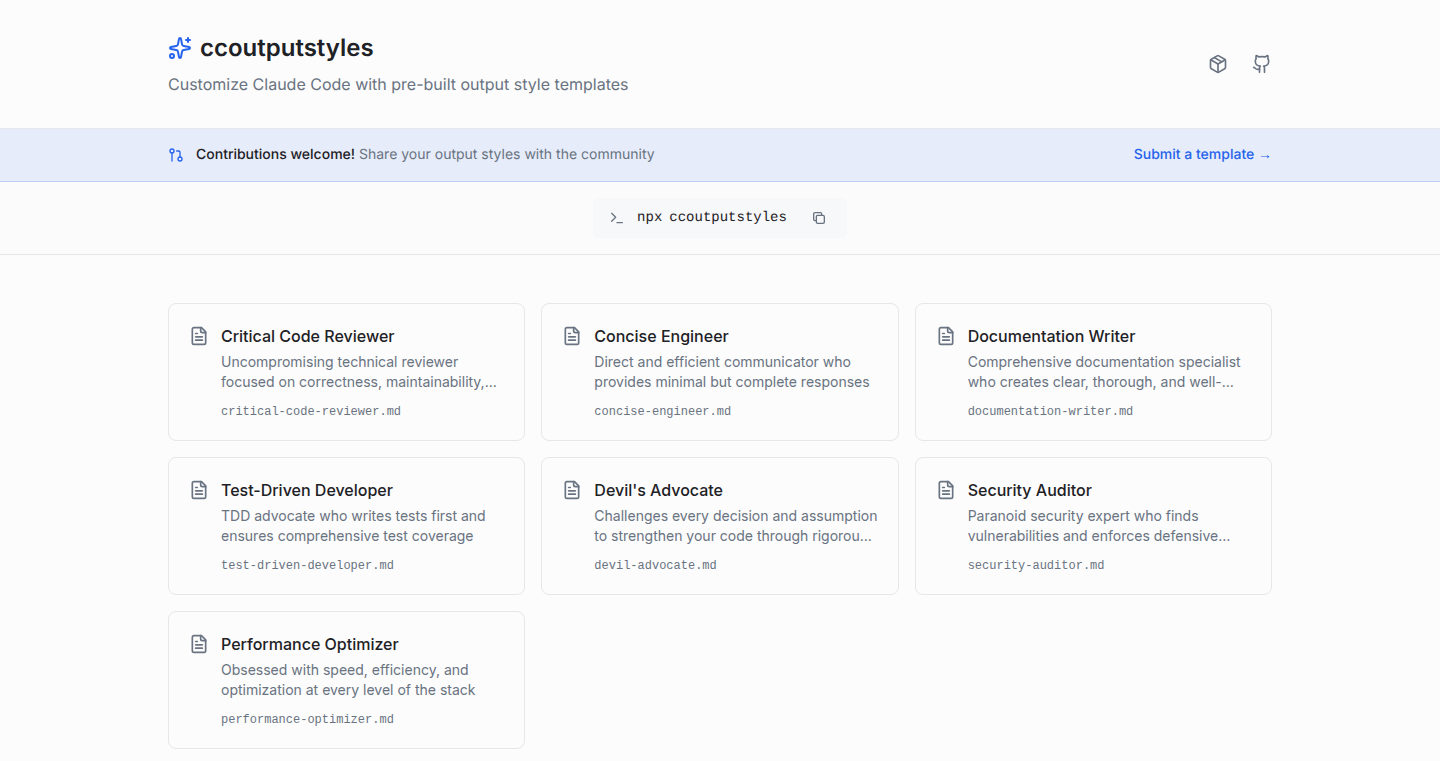This screenshot has height=761, width=1440.
Task: Click the Contributions welcome! bold text
Action: [x=275, y=155]
